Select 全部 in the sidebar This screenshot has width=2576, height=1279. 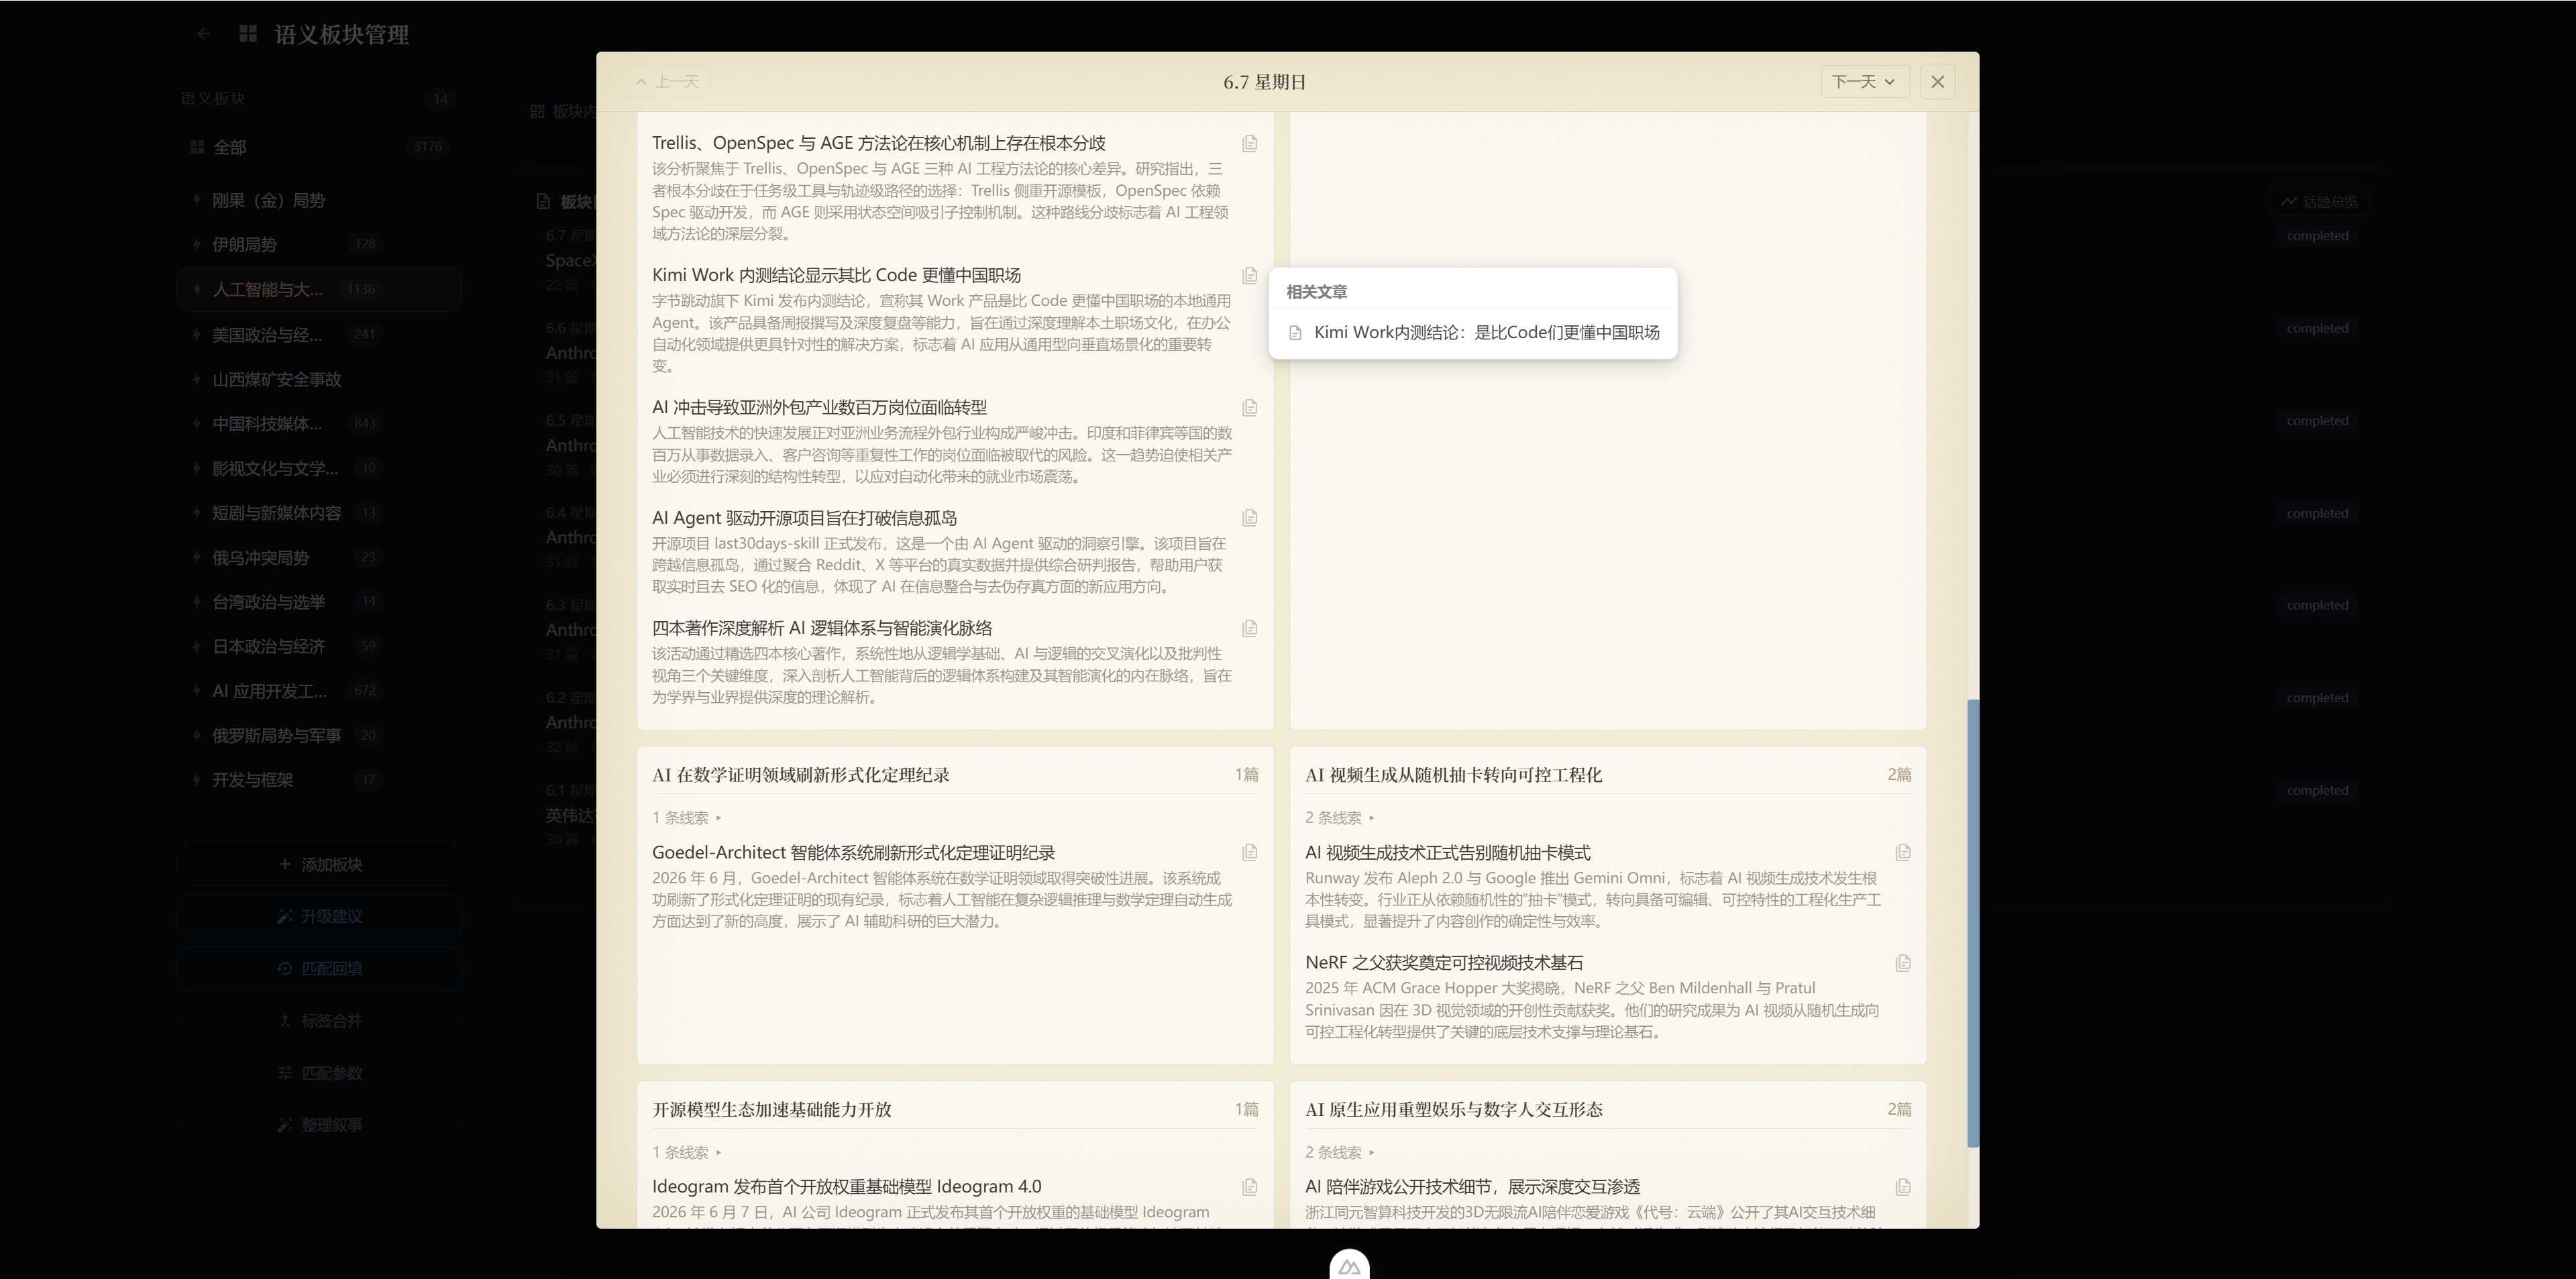point(319,147)
